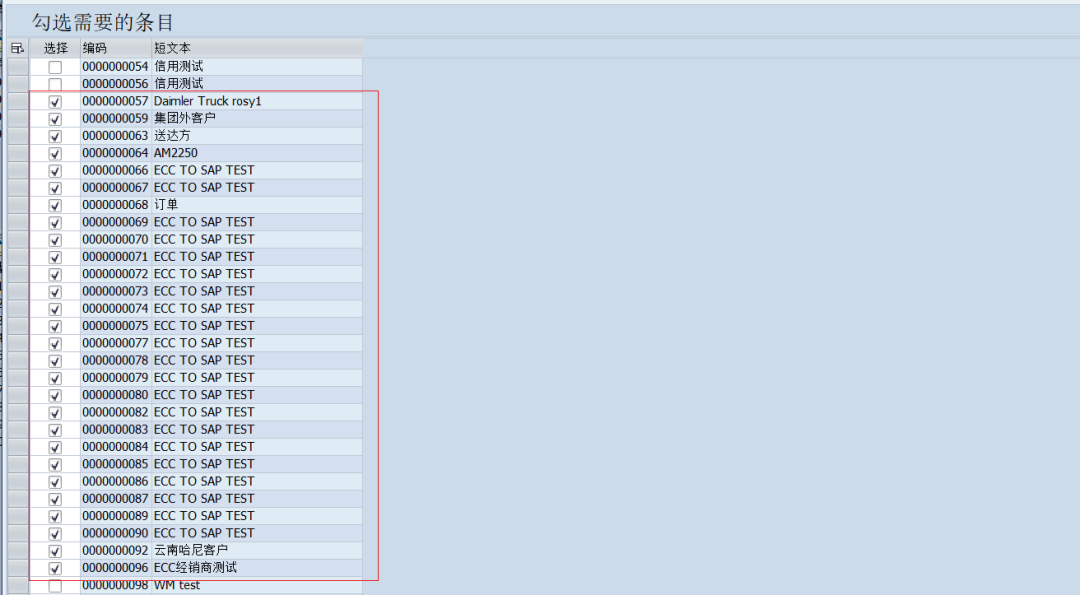The image size is (1080, 595).
Task: Click text 'ECC经销商测试'
Action: tap(195, 567)
